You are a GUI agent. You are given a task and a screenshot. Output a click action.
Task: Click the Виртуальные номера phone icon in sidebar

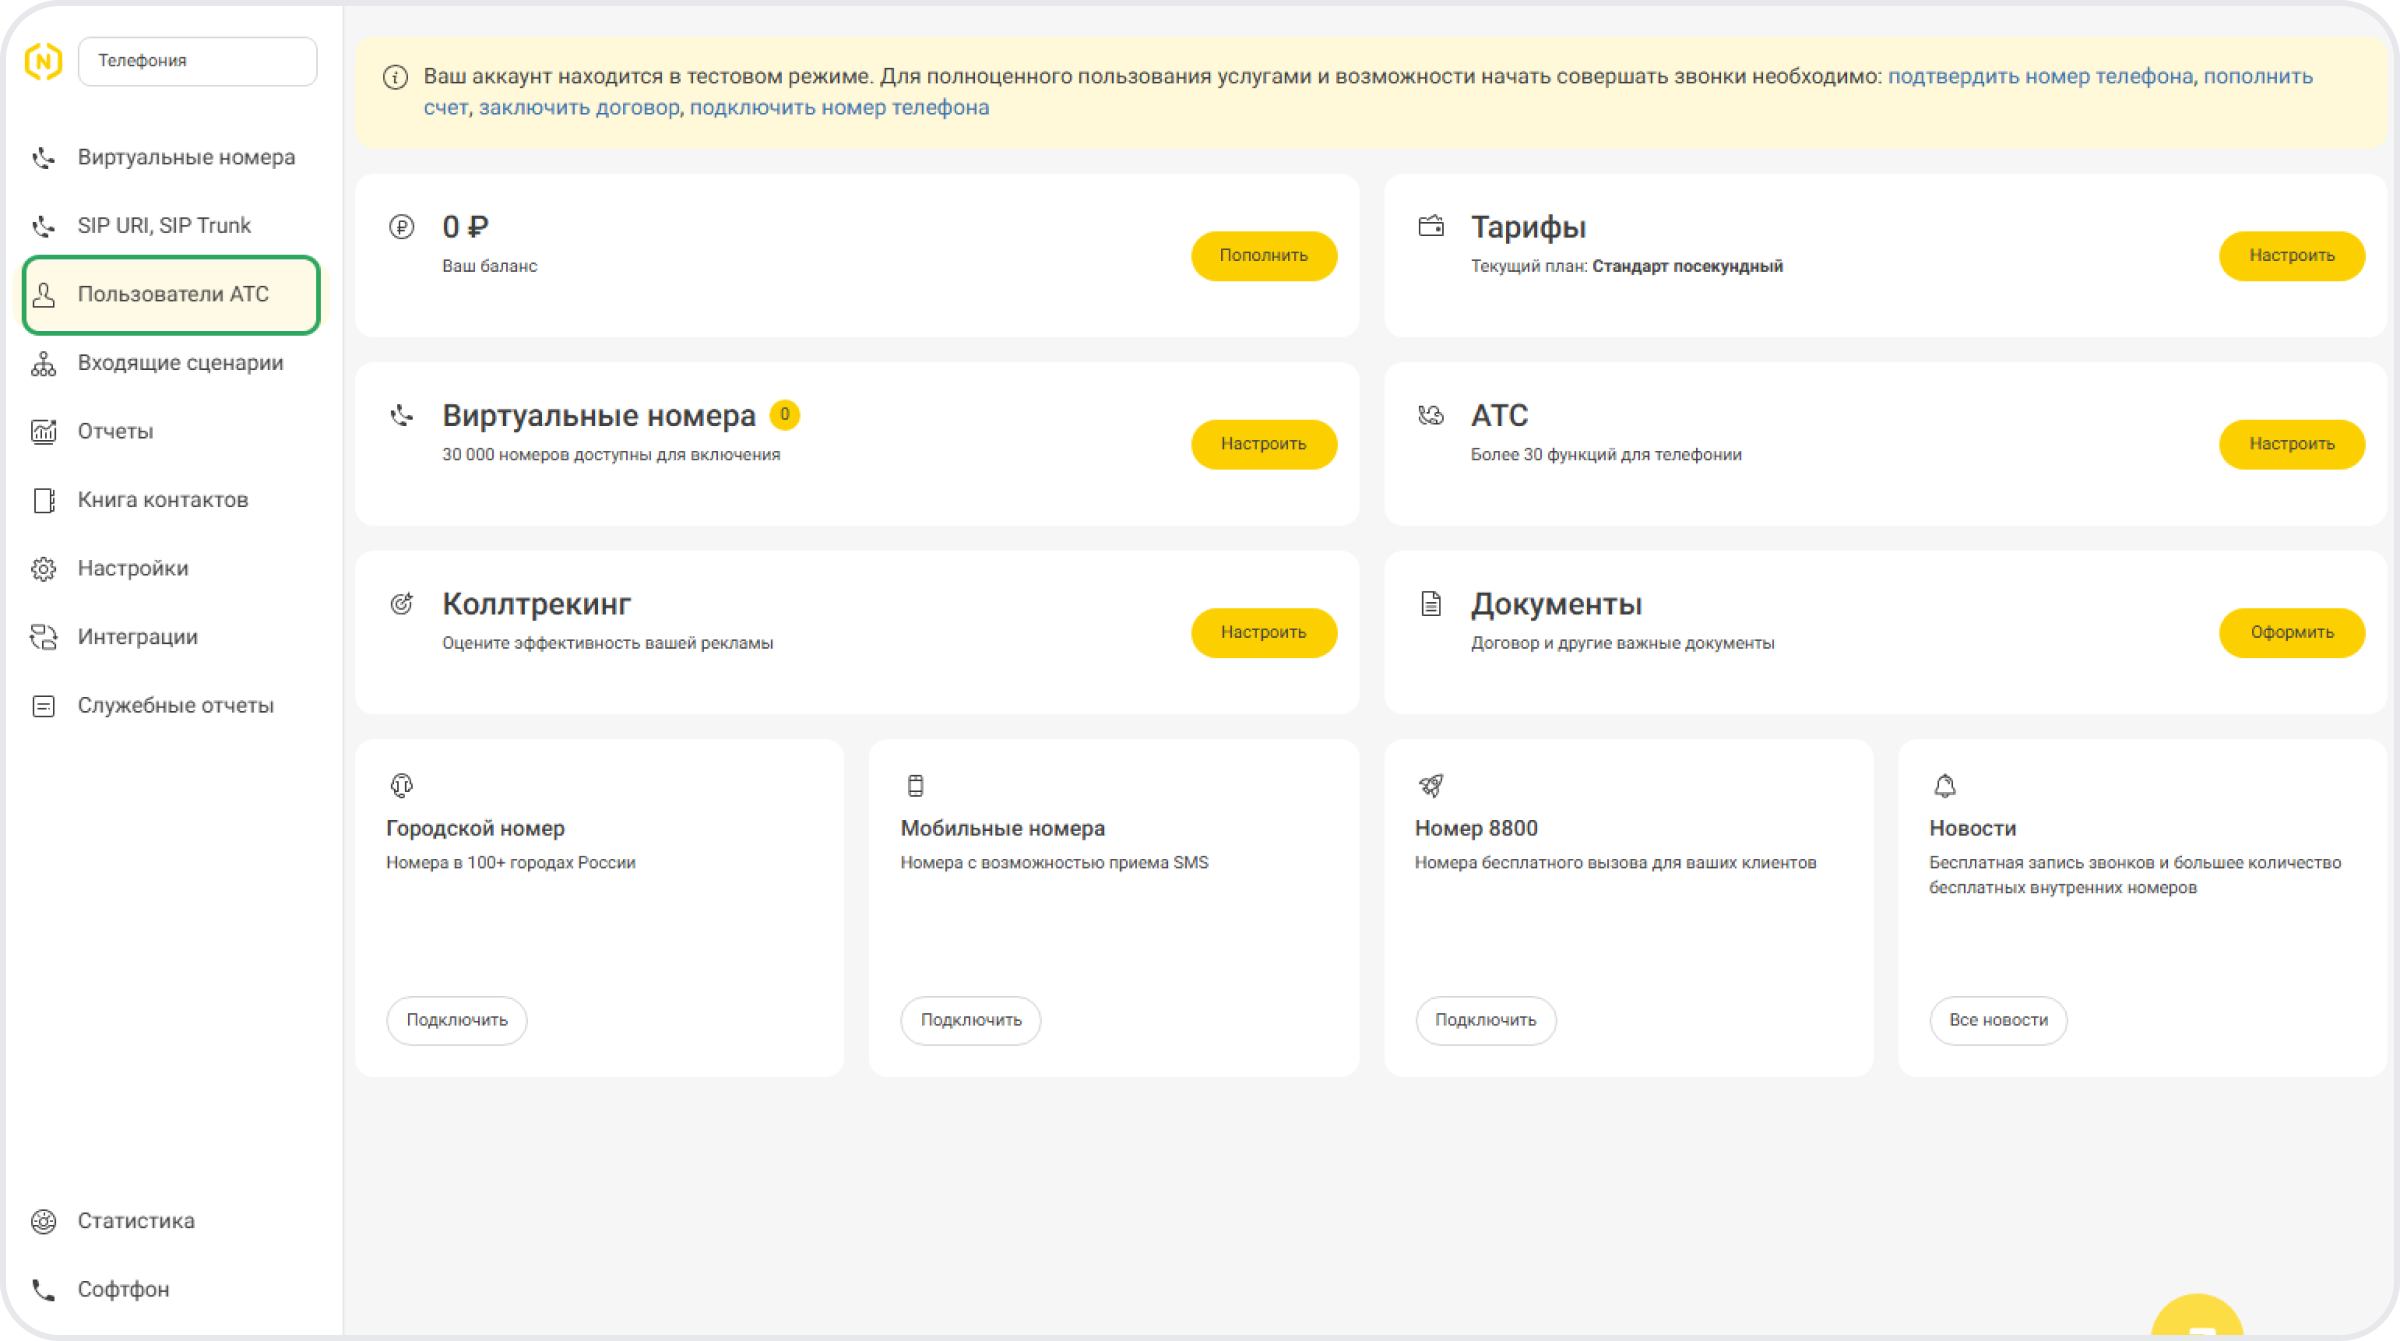[43, 158]
